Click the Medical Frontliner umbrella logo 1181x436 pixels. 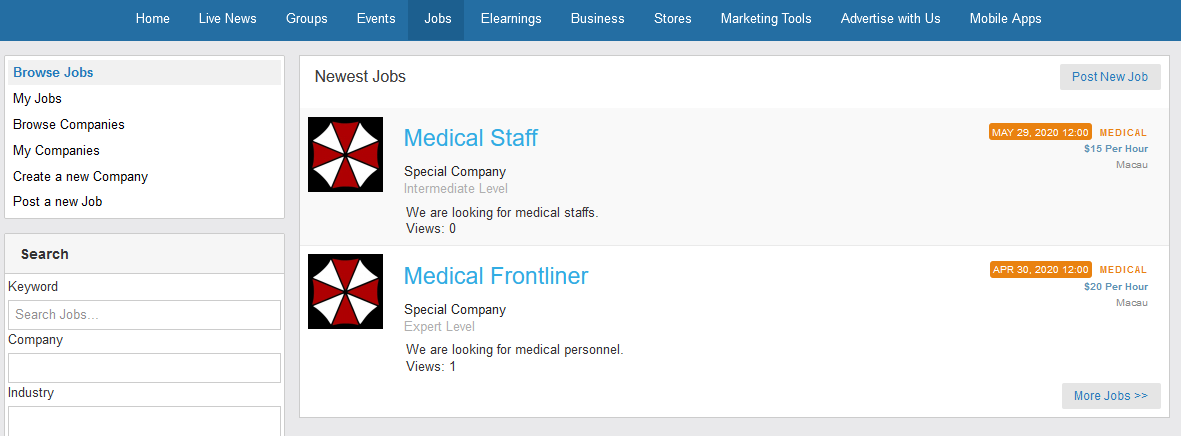(x=345, y=292)
